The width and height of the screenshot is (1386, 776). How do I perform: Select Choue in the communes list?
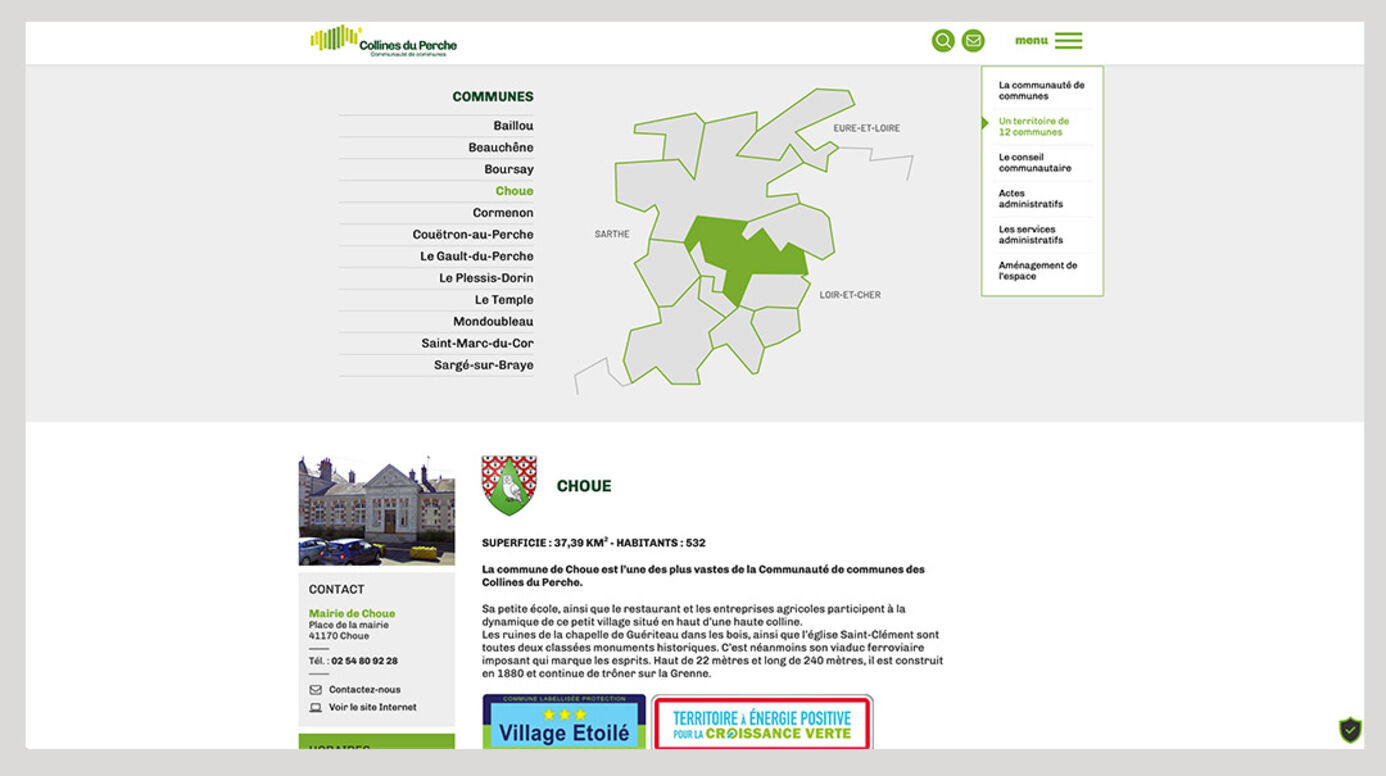point(514,191)
